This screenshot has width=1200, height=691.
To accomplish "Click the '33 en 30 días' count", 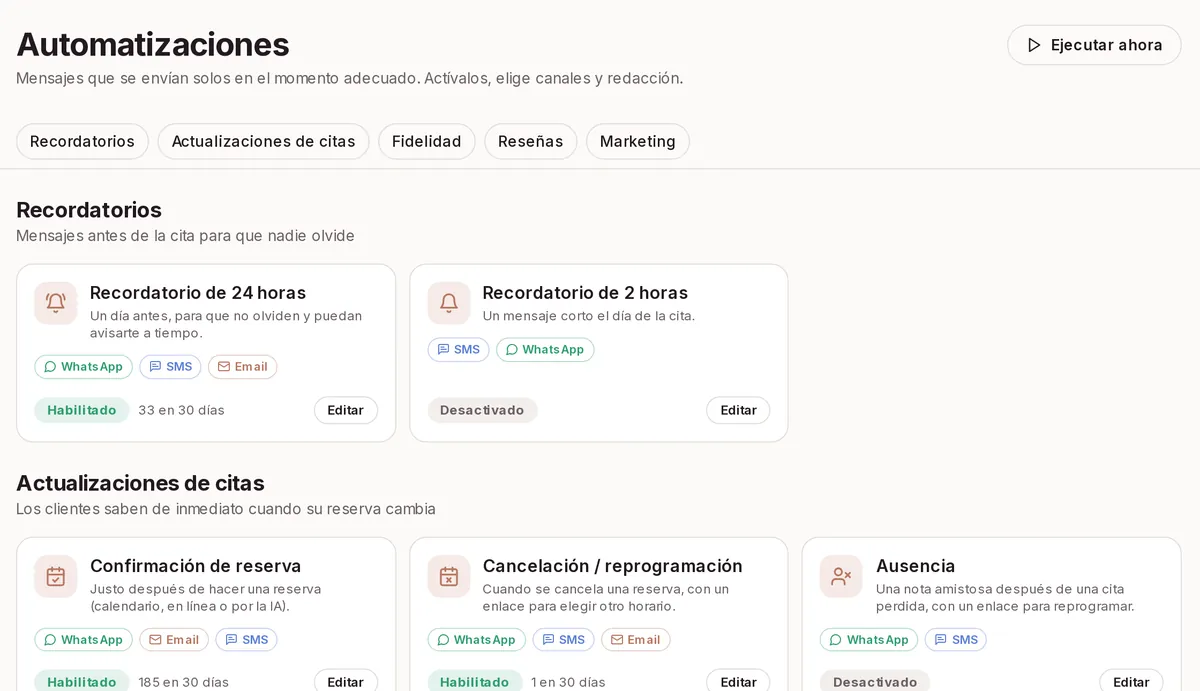I will (x=181, y=410).
